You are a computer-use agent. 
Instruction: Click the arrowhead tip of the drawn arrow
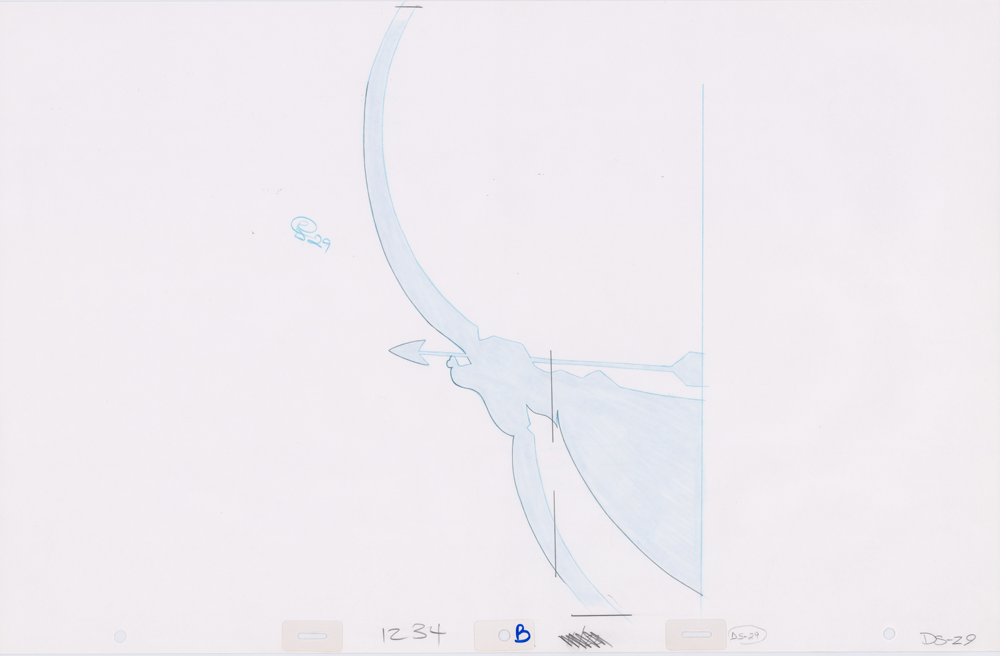408,353
